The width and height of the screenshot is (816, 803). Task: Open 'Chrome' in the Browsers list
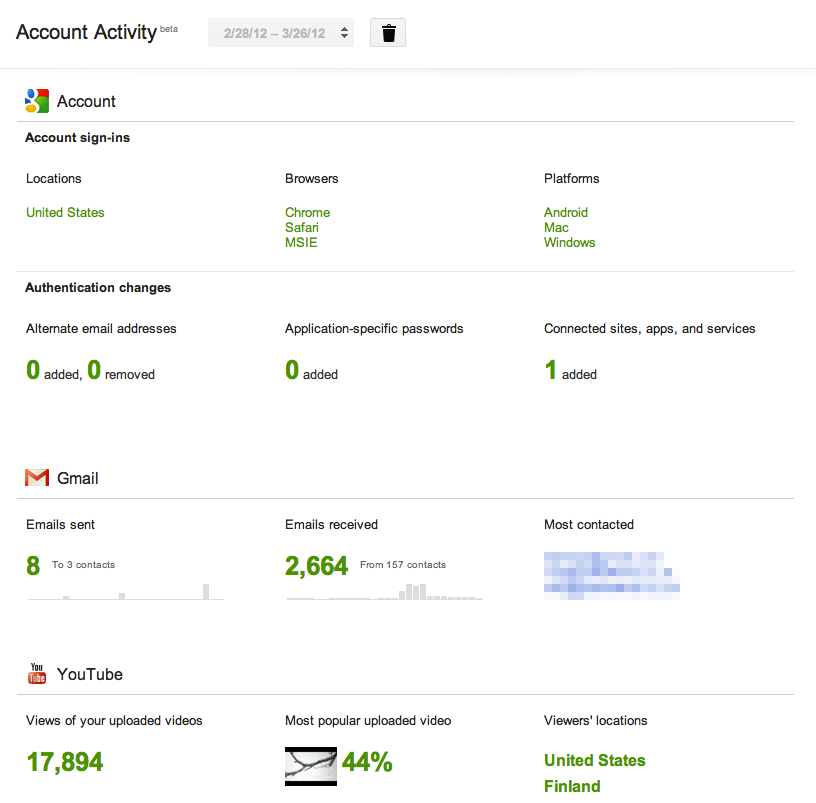[x=307, y=212]
